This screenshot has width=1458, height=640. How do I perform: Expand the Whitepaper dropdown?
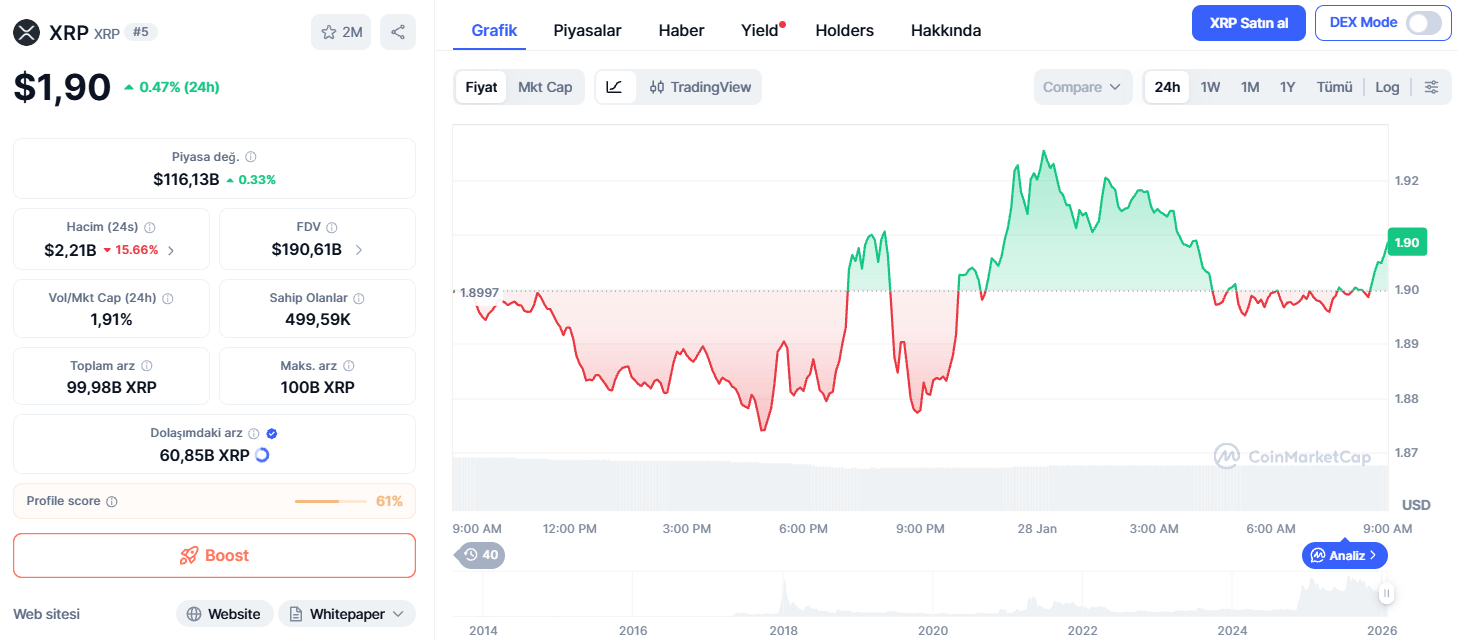pyautogui.click(x=347, y=614)
